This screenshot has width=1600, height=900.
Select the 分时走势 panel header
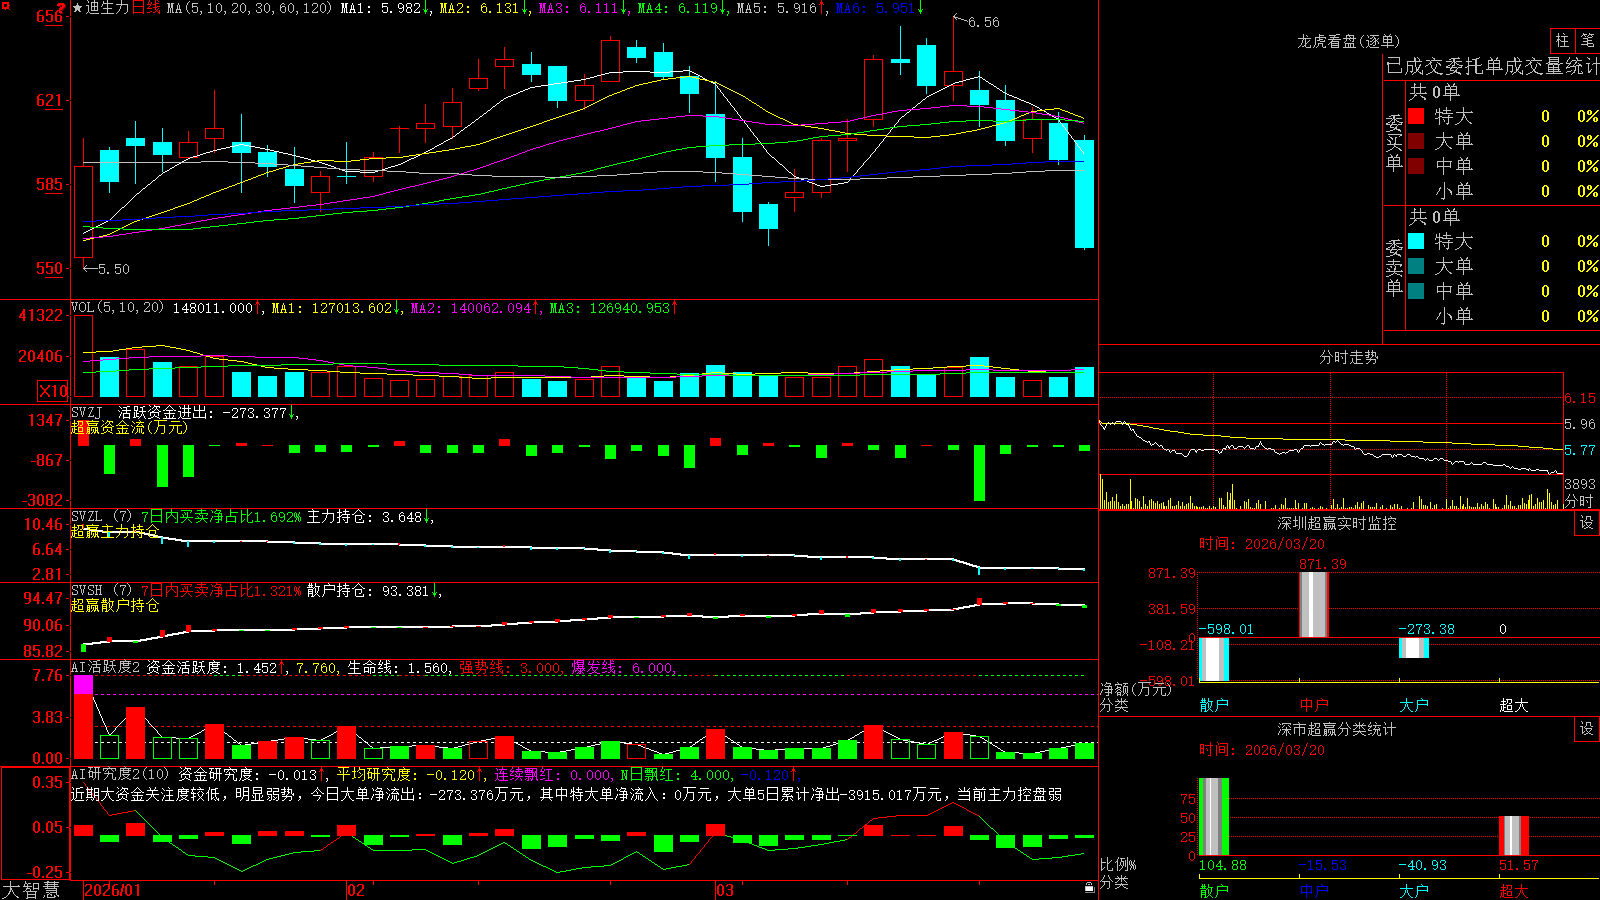pos(1348,357)
